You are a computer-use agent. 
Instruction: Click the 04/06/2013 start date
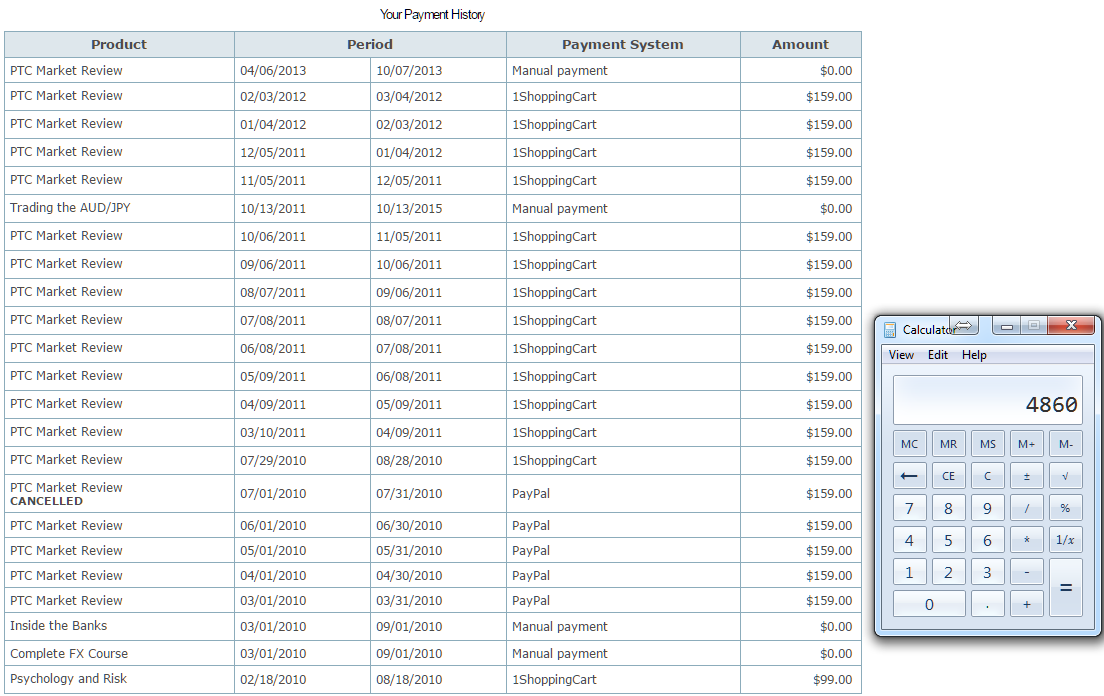tap(273, 70)
